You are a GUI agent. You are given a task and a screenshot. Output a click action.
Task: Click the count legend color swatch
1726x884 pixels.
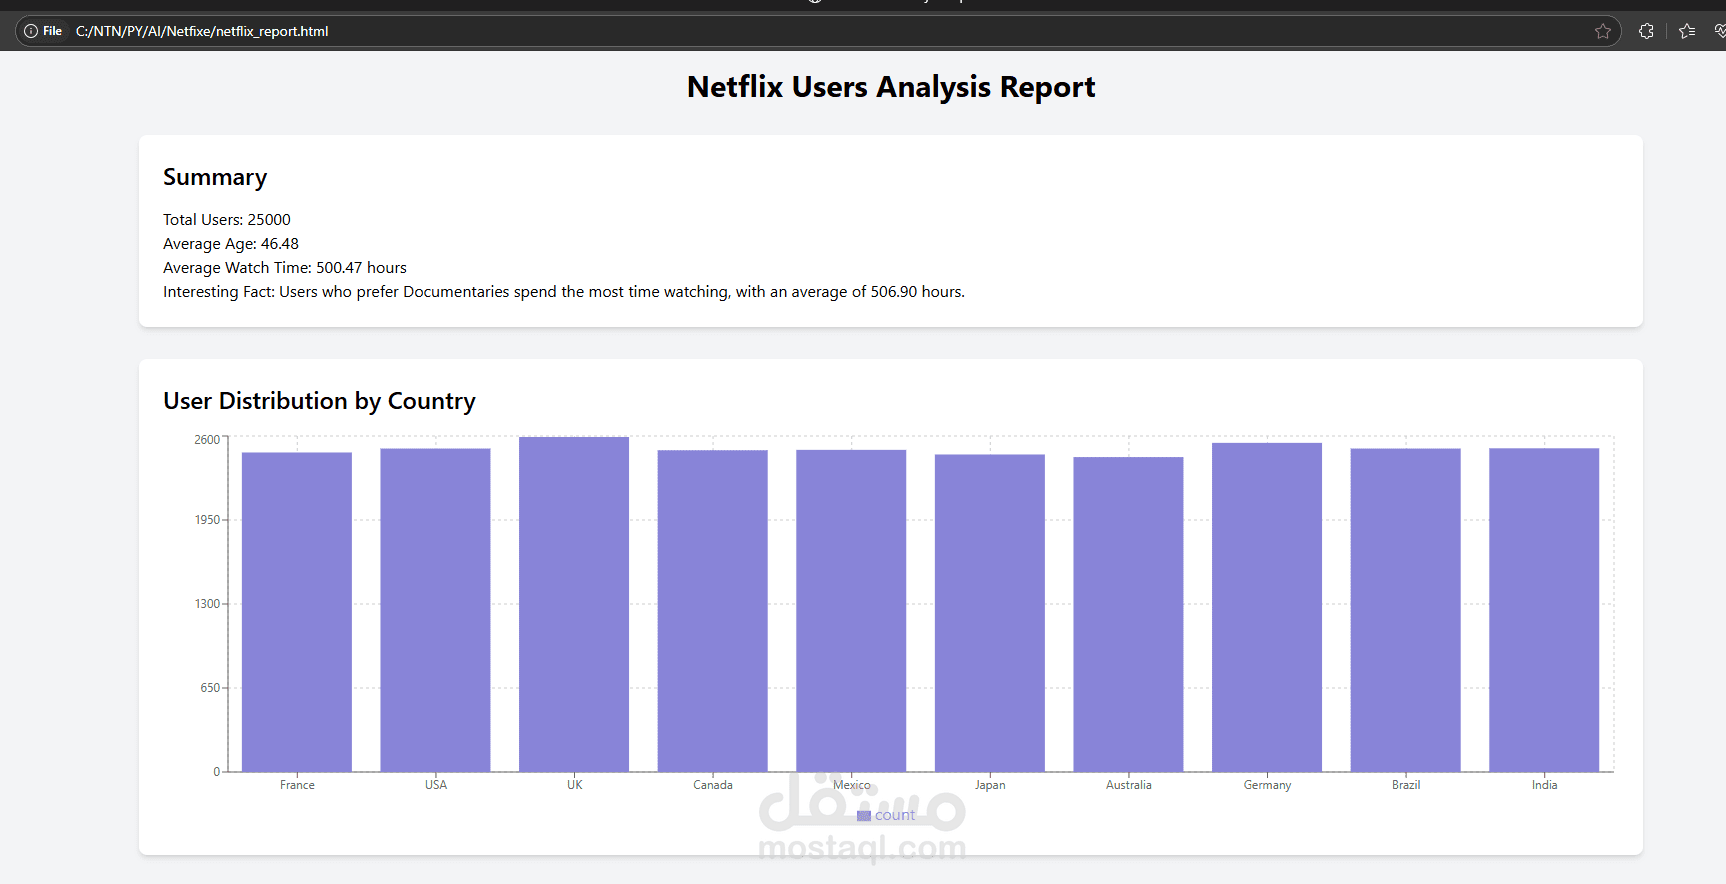tap(864, 816)
